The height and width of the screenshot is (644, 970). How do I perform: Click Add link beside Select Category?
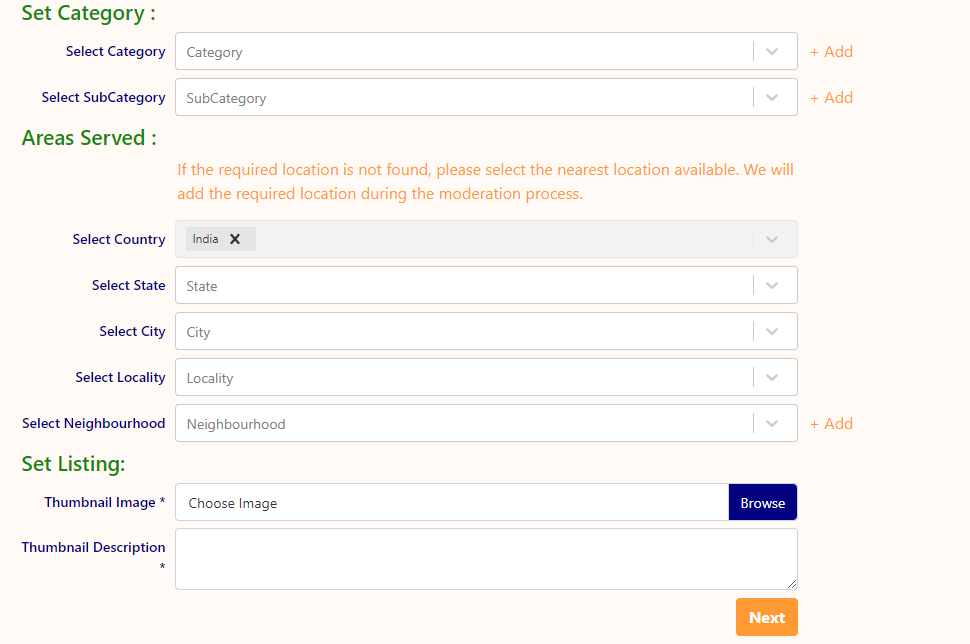click(x=831, y=52)
